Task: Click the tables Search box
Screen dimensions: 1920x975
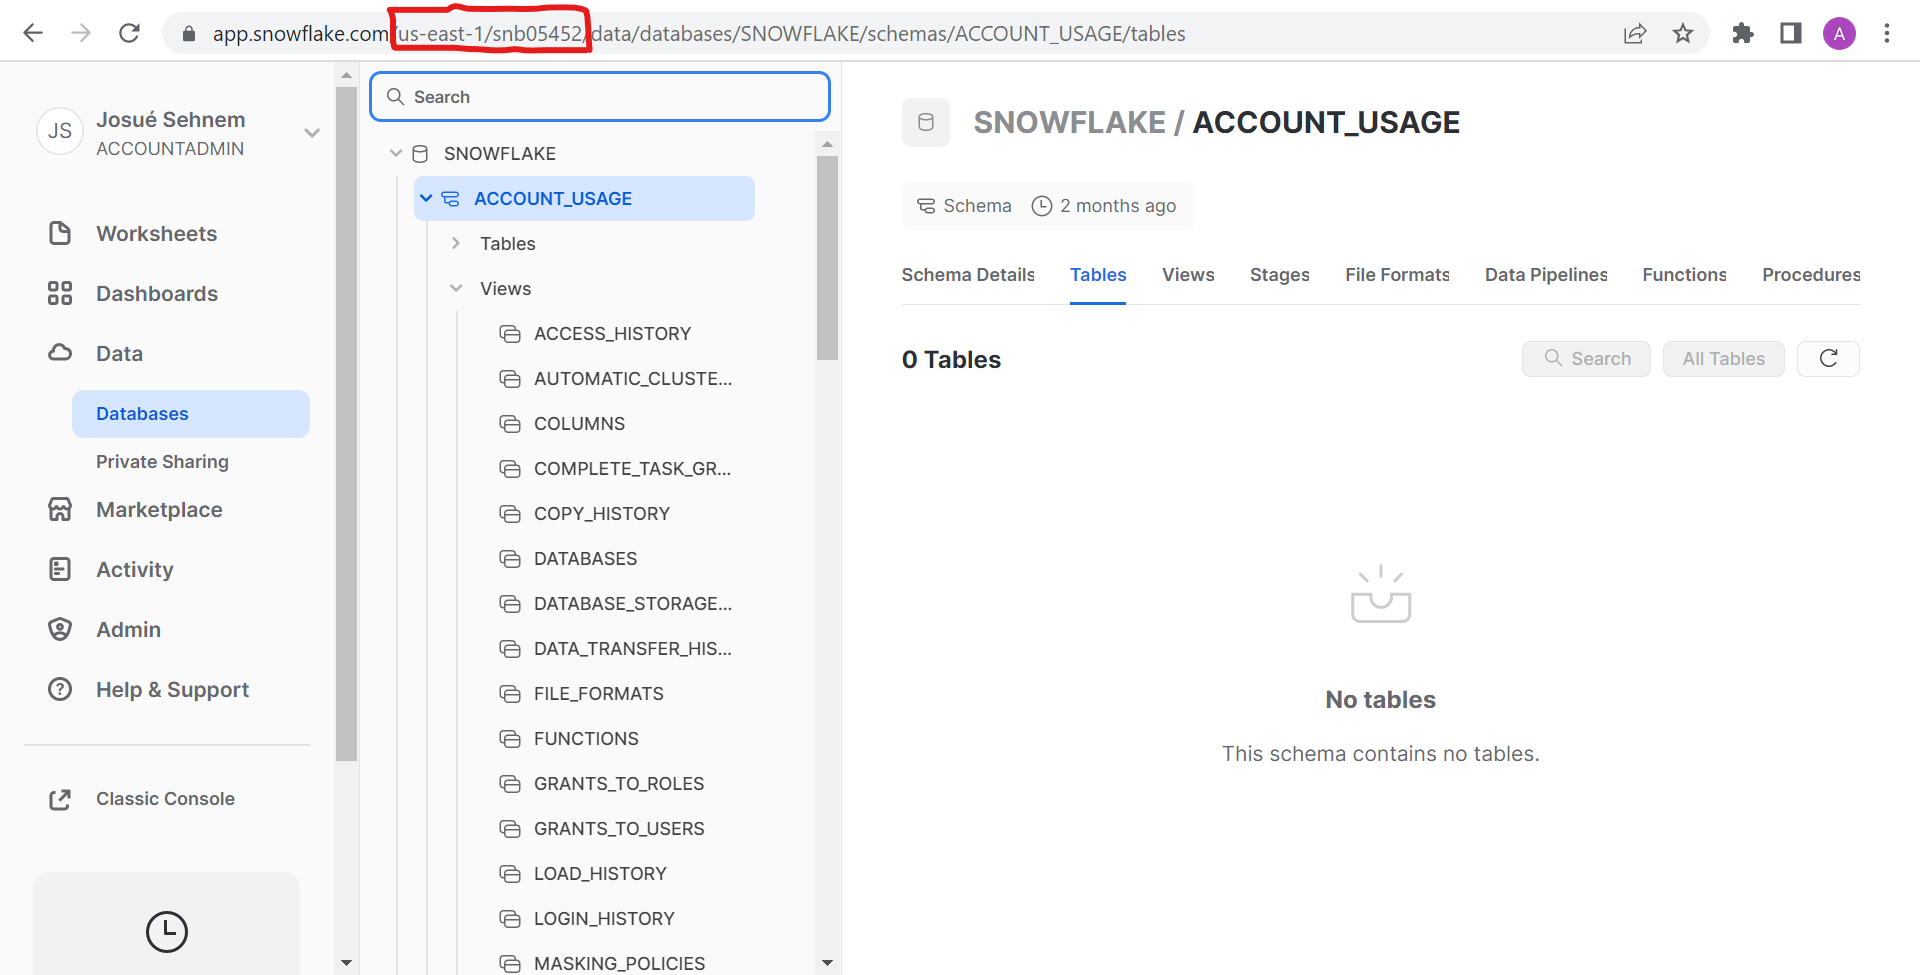Action: (x=1586, y=359)
